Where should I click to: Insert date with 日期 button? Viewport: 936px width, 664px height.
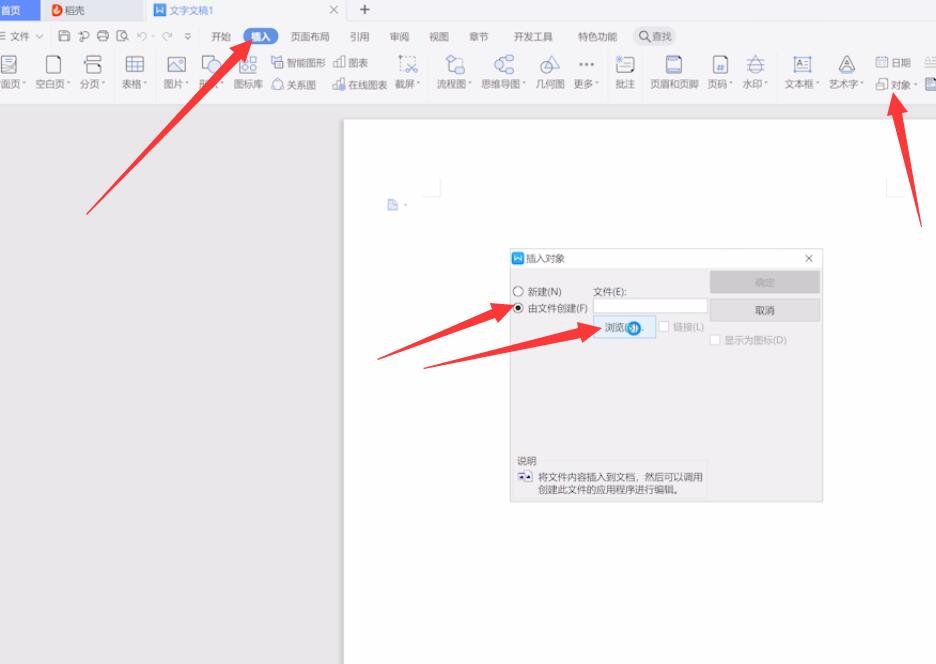pos(893,62)
